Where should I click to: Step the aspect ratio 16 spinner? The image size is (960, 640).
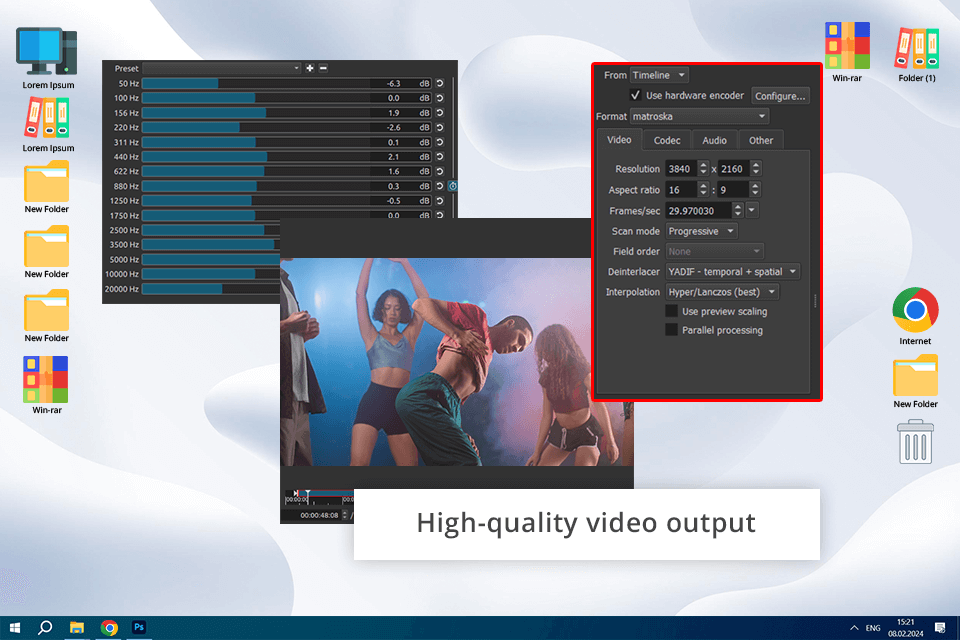pyautogui.click(x=703, y=189)
